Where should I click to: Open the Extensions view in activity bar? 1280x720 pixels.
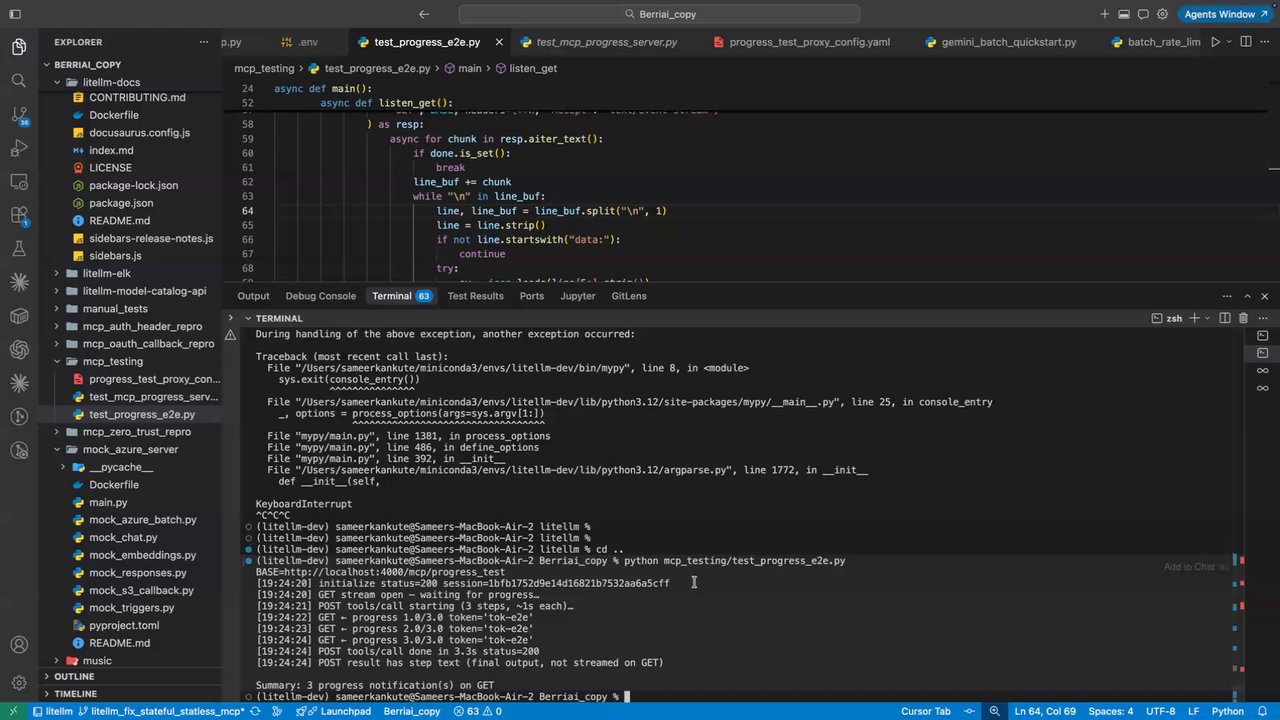(19, 216)
